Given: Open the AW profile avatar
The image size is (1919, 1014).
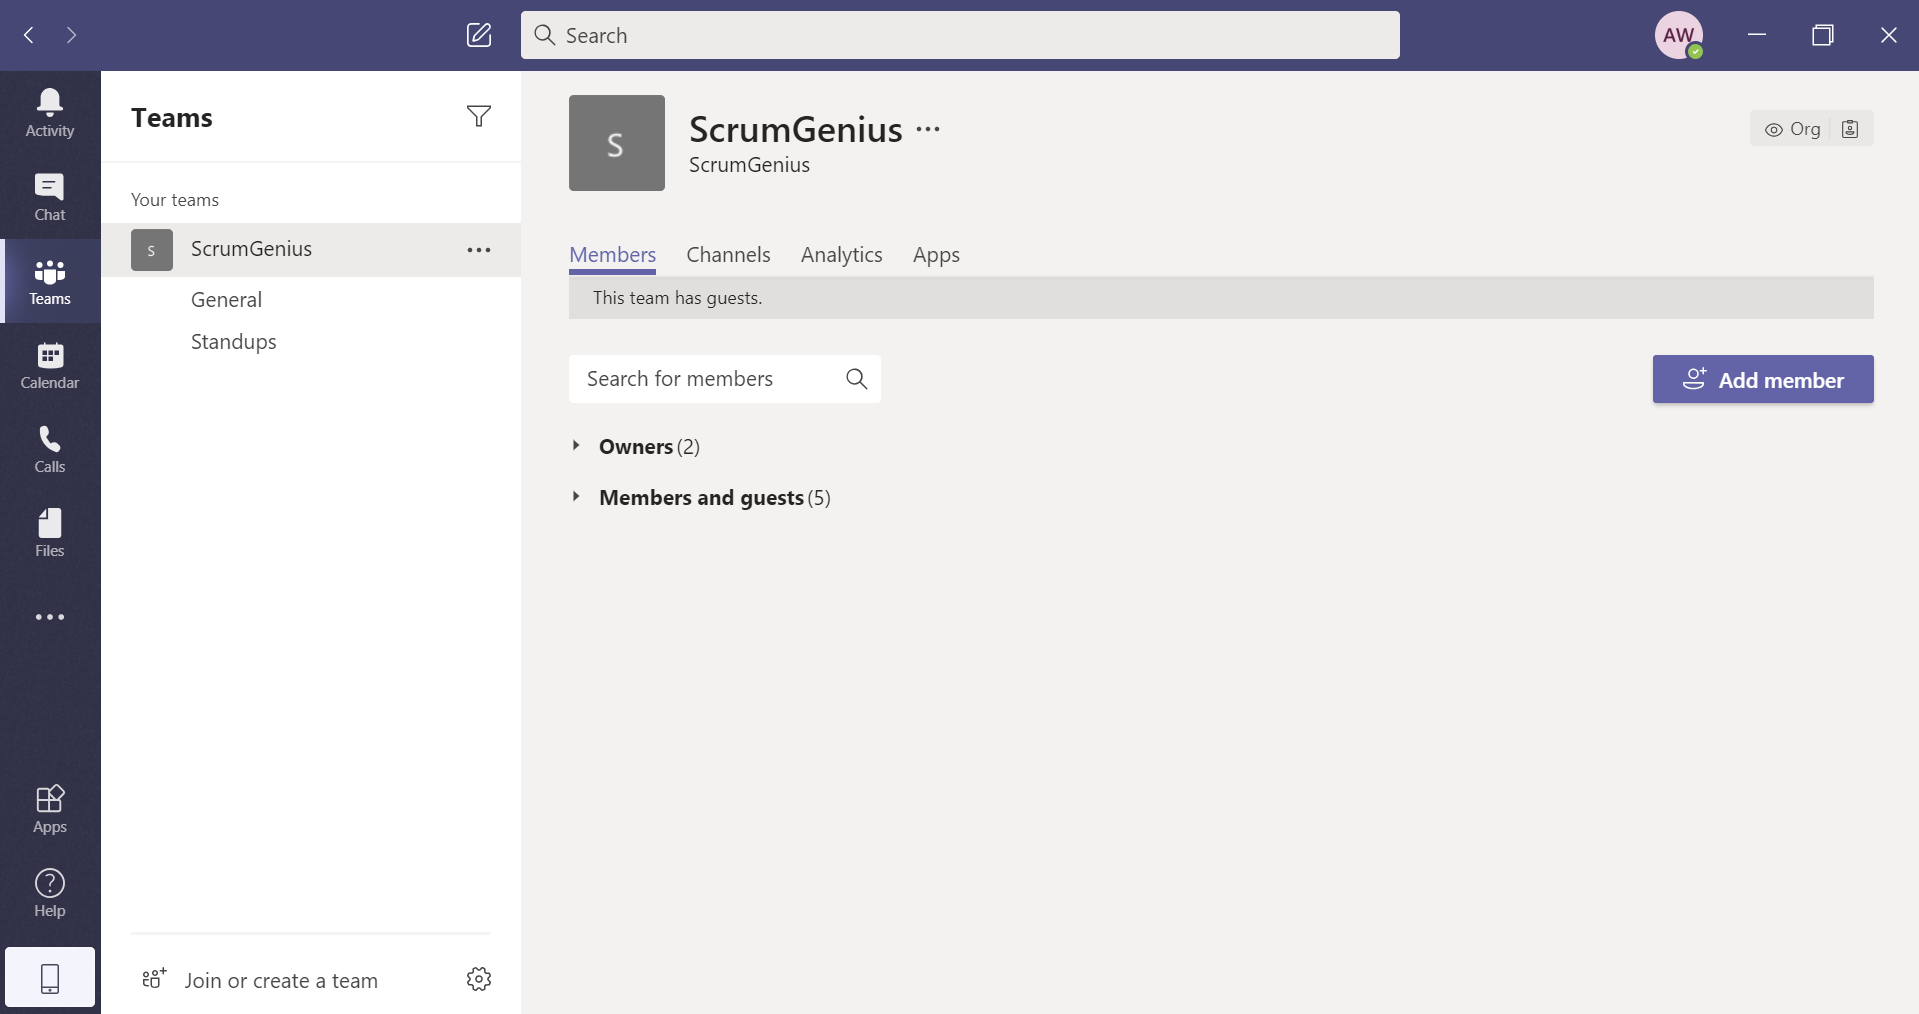Looking at the screenshot, I should pyautogui.click(x=1679, y=35).
